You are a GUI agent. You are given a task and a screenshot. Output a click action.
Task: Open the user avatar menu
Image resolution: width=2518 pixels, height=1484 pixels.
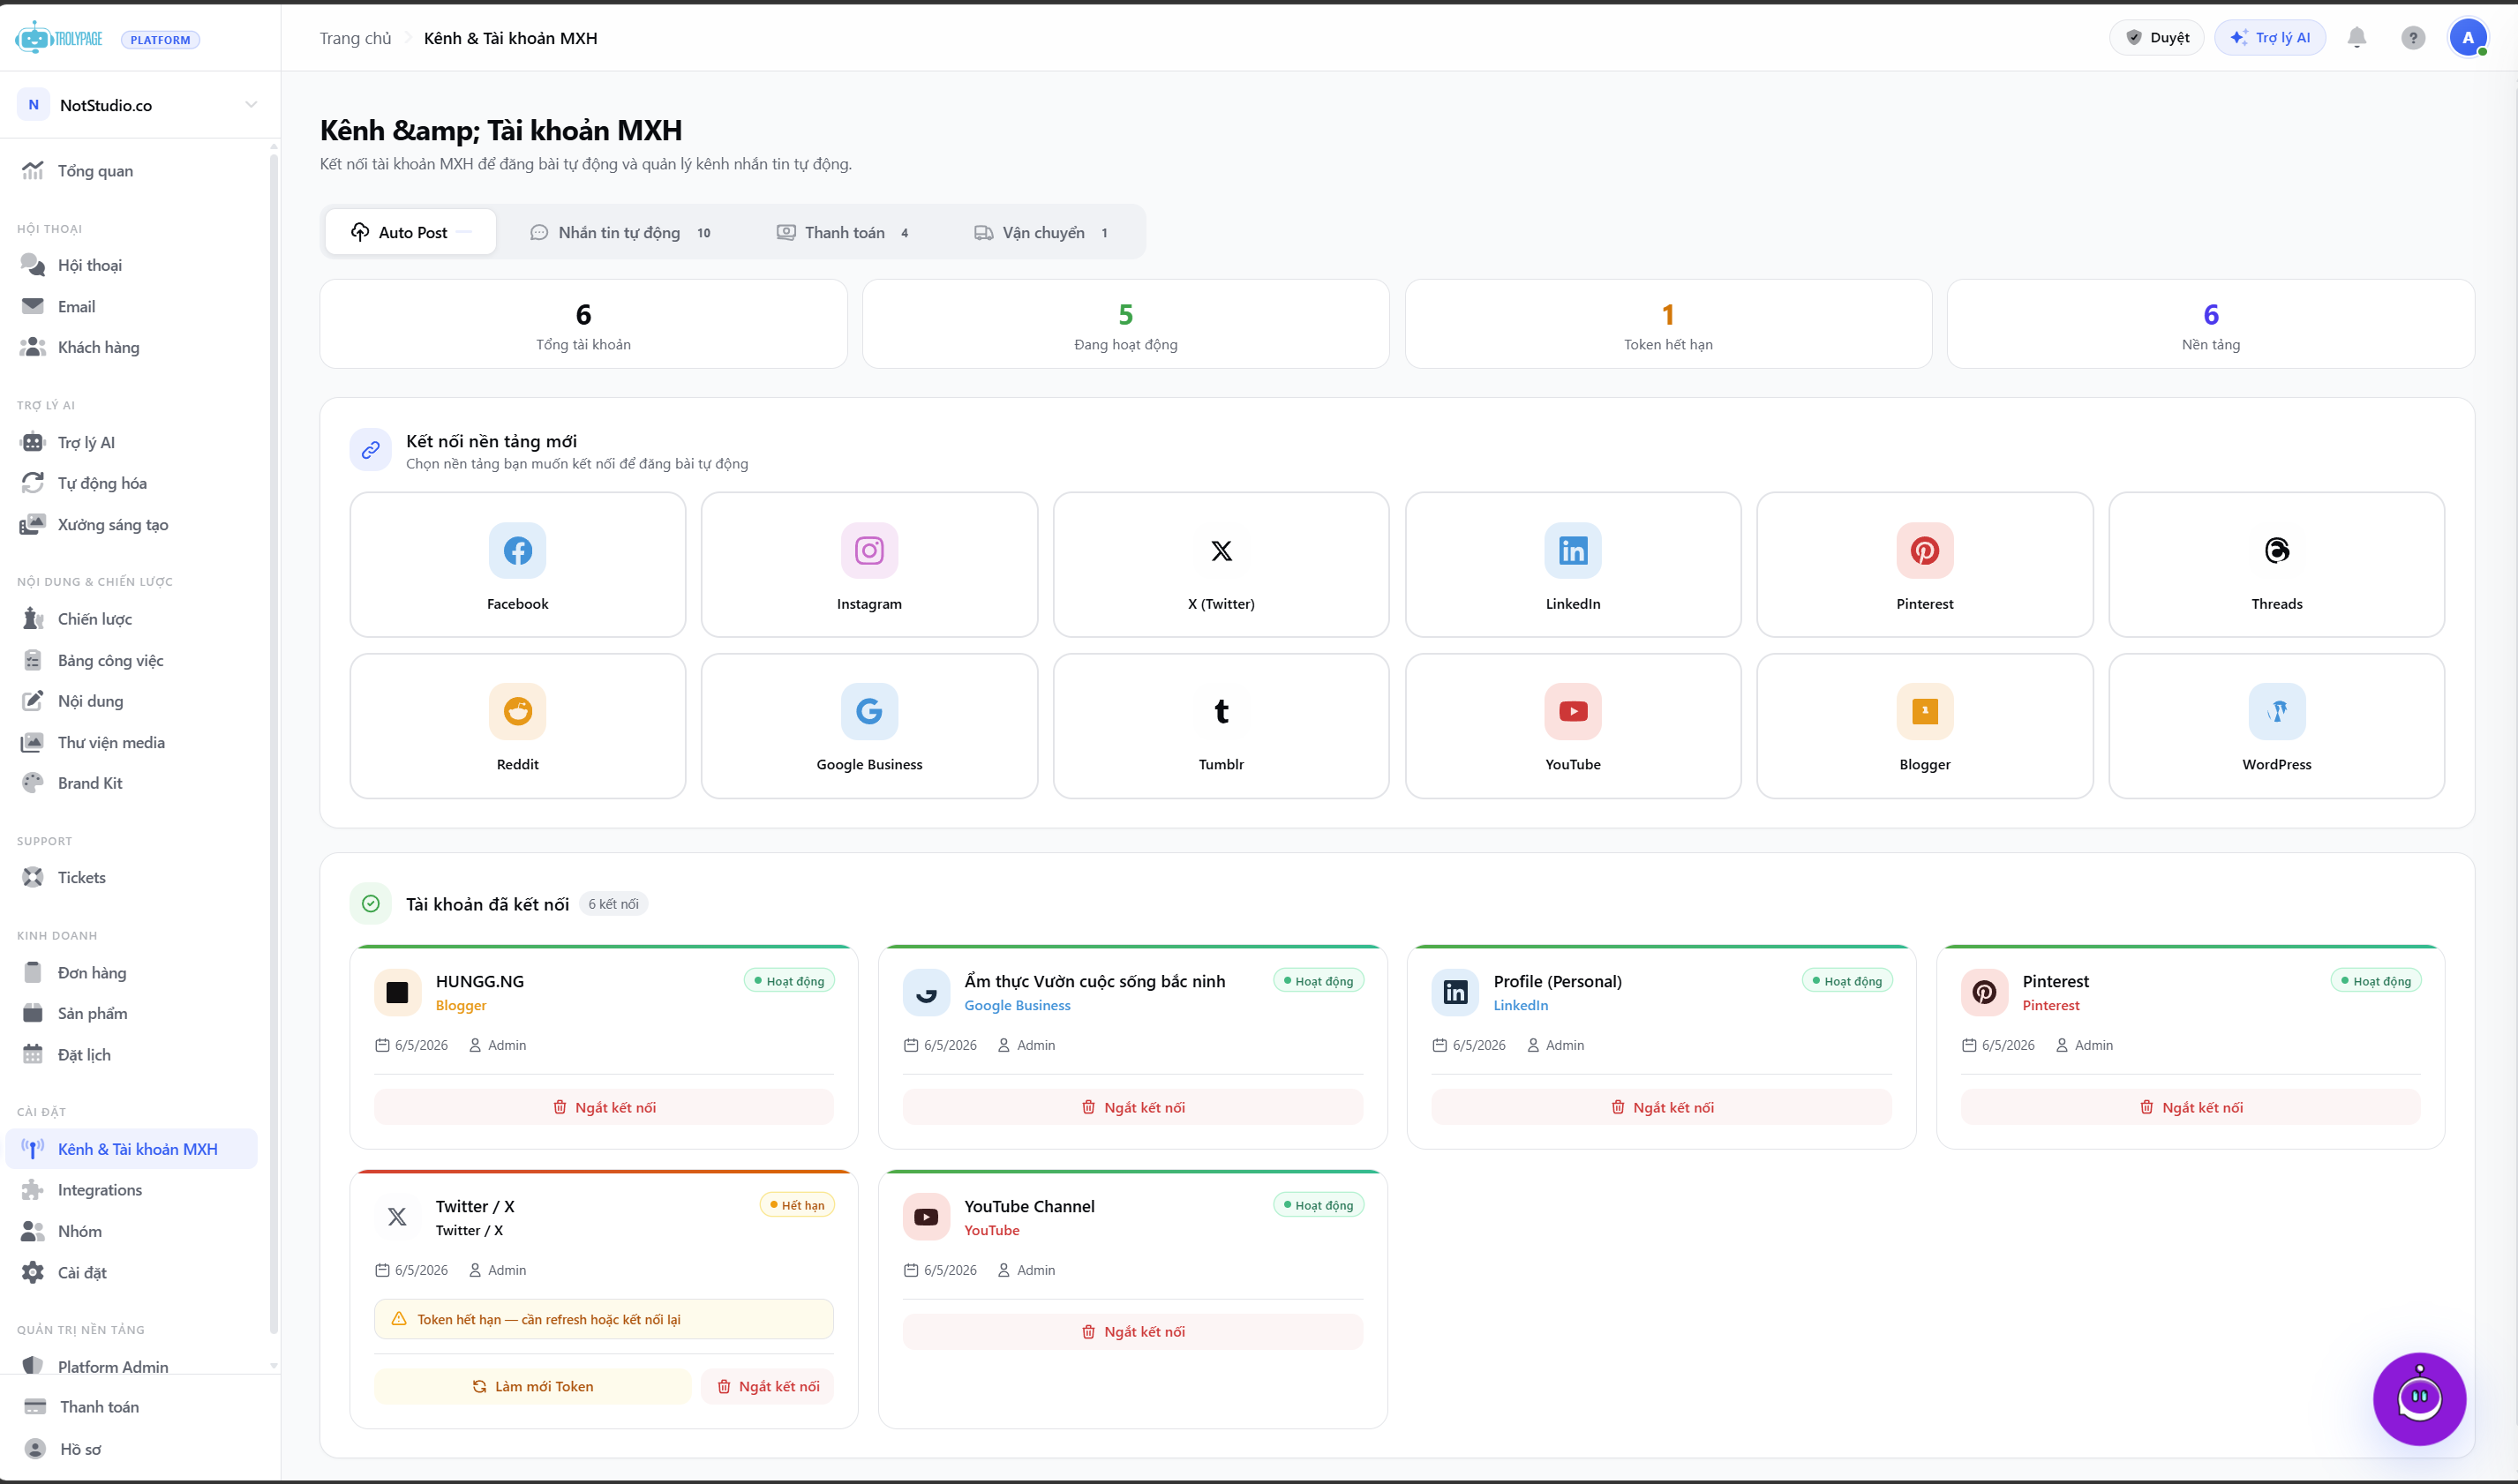pyautogui.click(x=2468, y=38)
